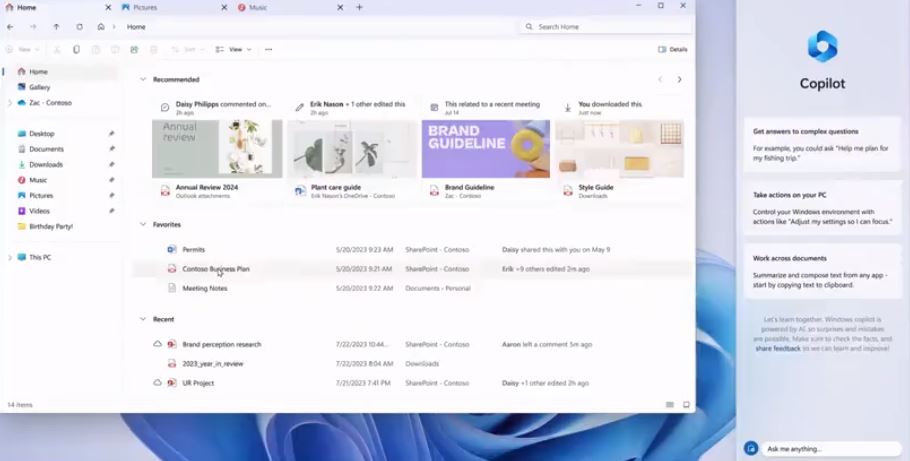Switch to large thumbnails view in status bar
910x461 pixels.
[x=686, y=405]
